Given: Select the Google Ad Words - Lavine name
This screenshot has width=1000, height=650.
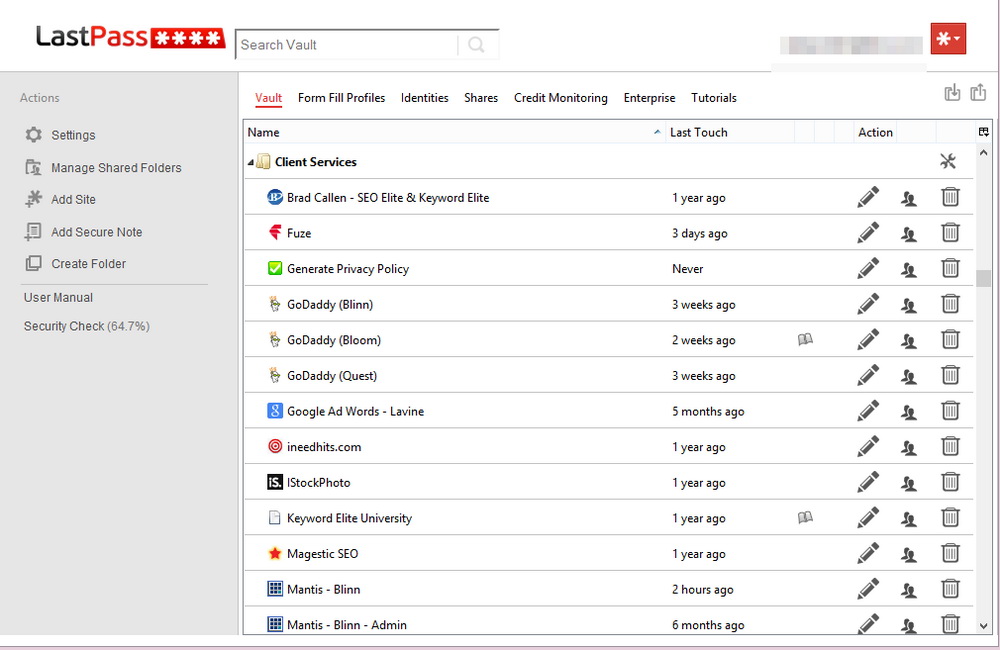Looking at the screenshot, I should tap(355, 411).
